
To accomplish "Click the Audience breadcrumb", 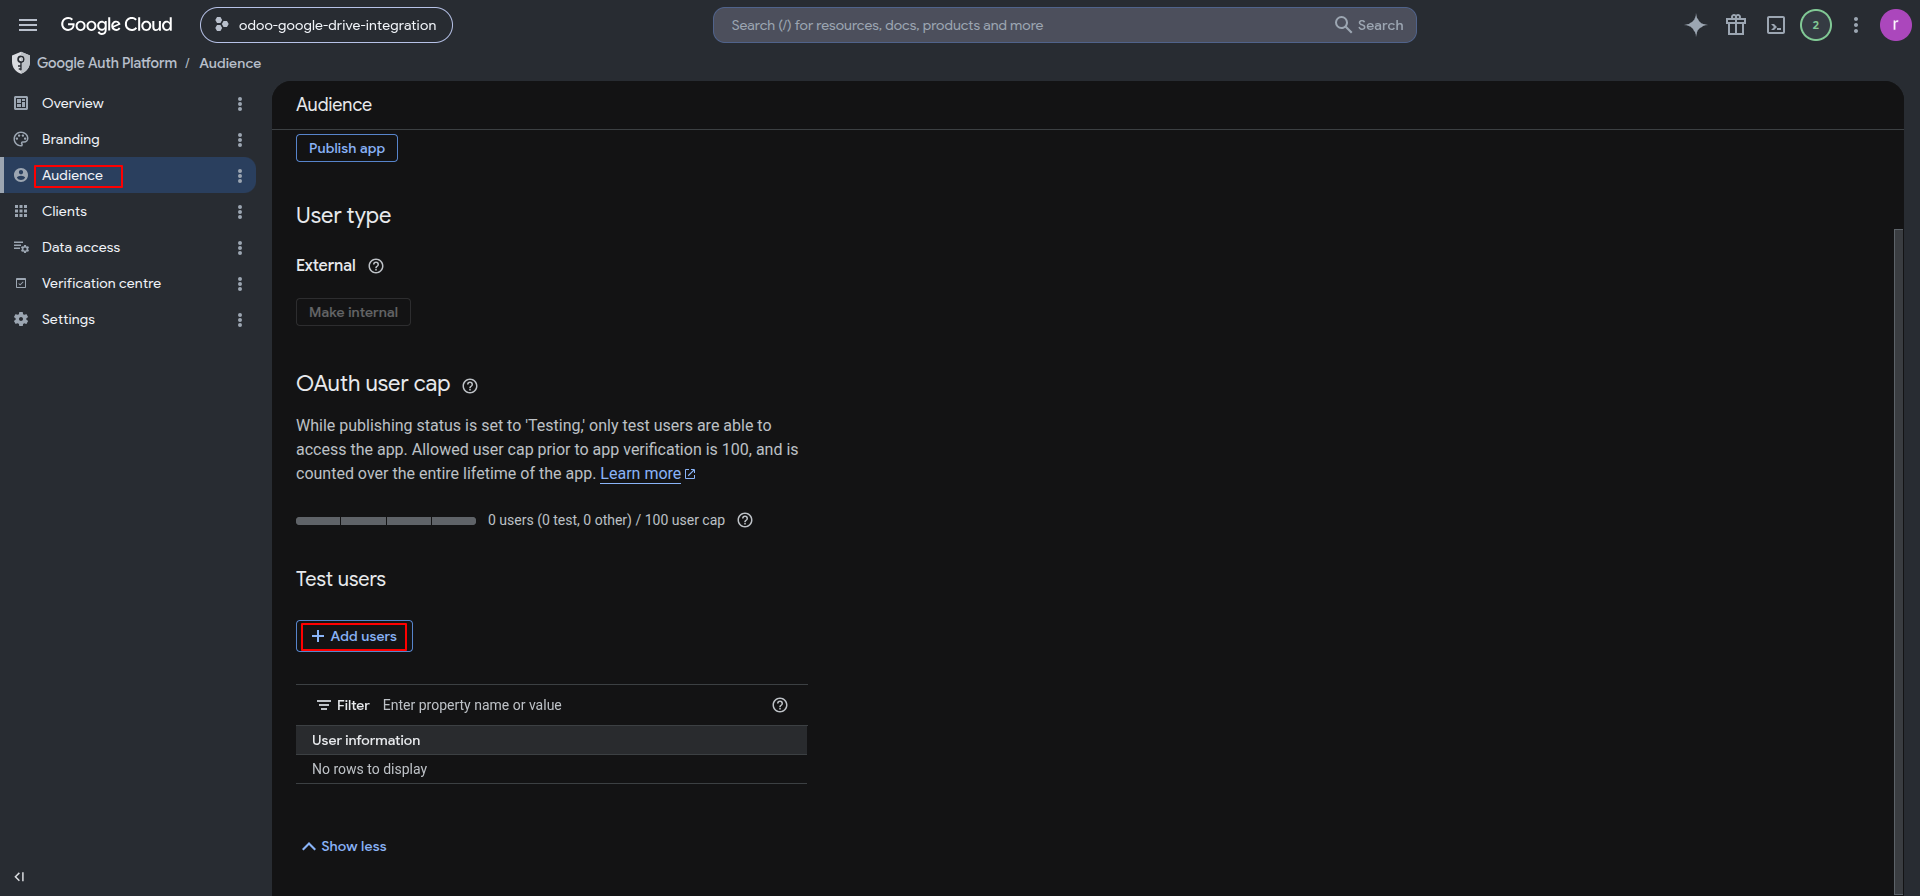I will click(x=230, y=63).
